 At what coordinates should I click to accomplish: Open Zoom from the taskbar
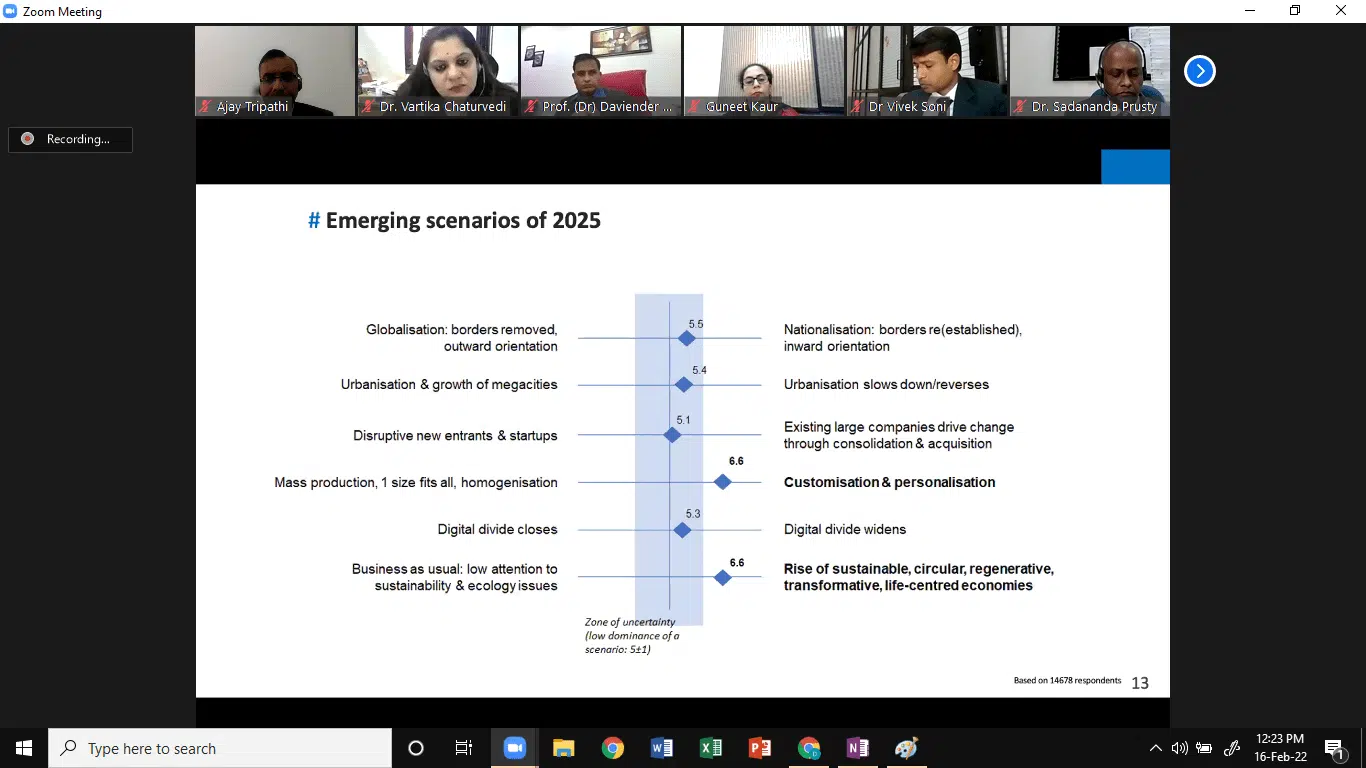[x=515, y=748]
